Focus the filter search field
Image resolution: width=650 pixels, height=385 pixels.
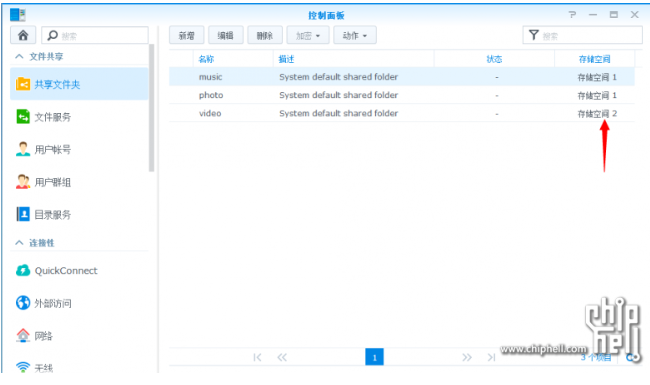(582, 35)
